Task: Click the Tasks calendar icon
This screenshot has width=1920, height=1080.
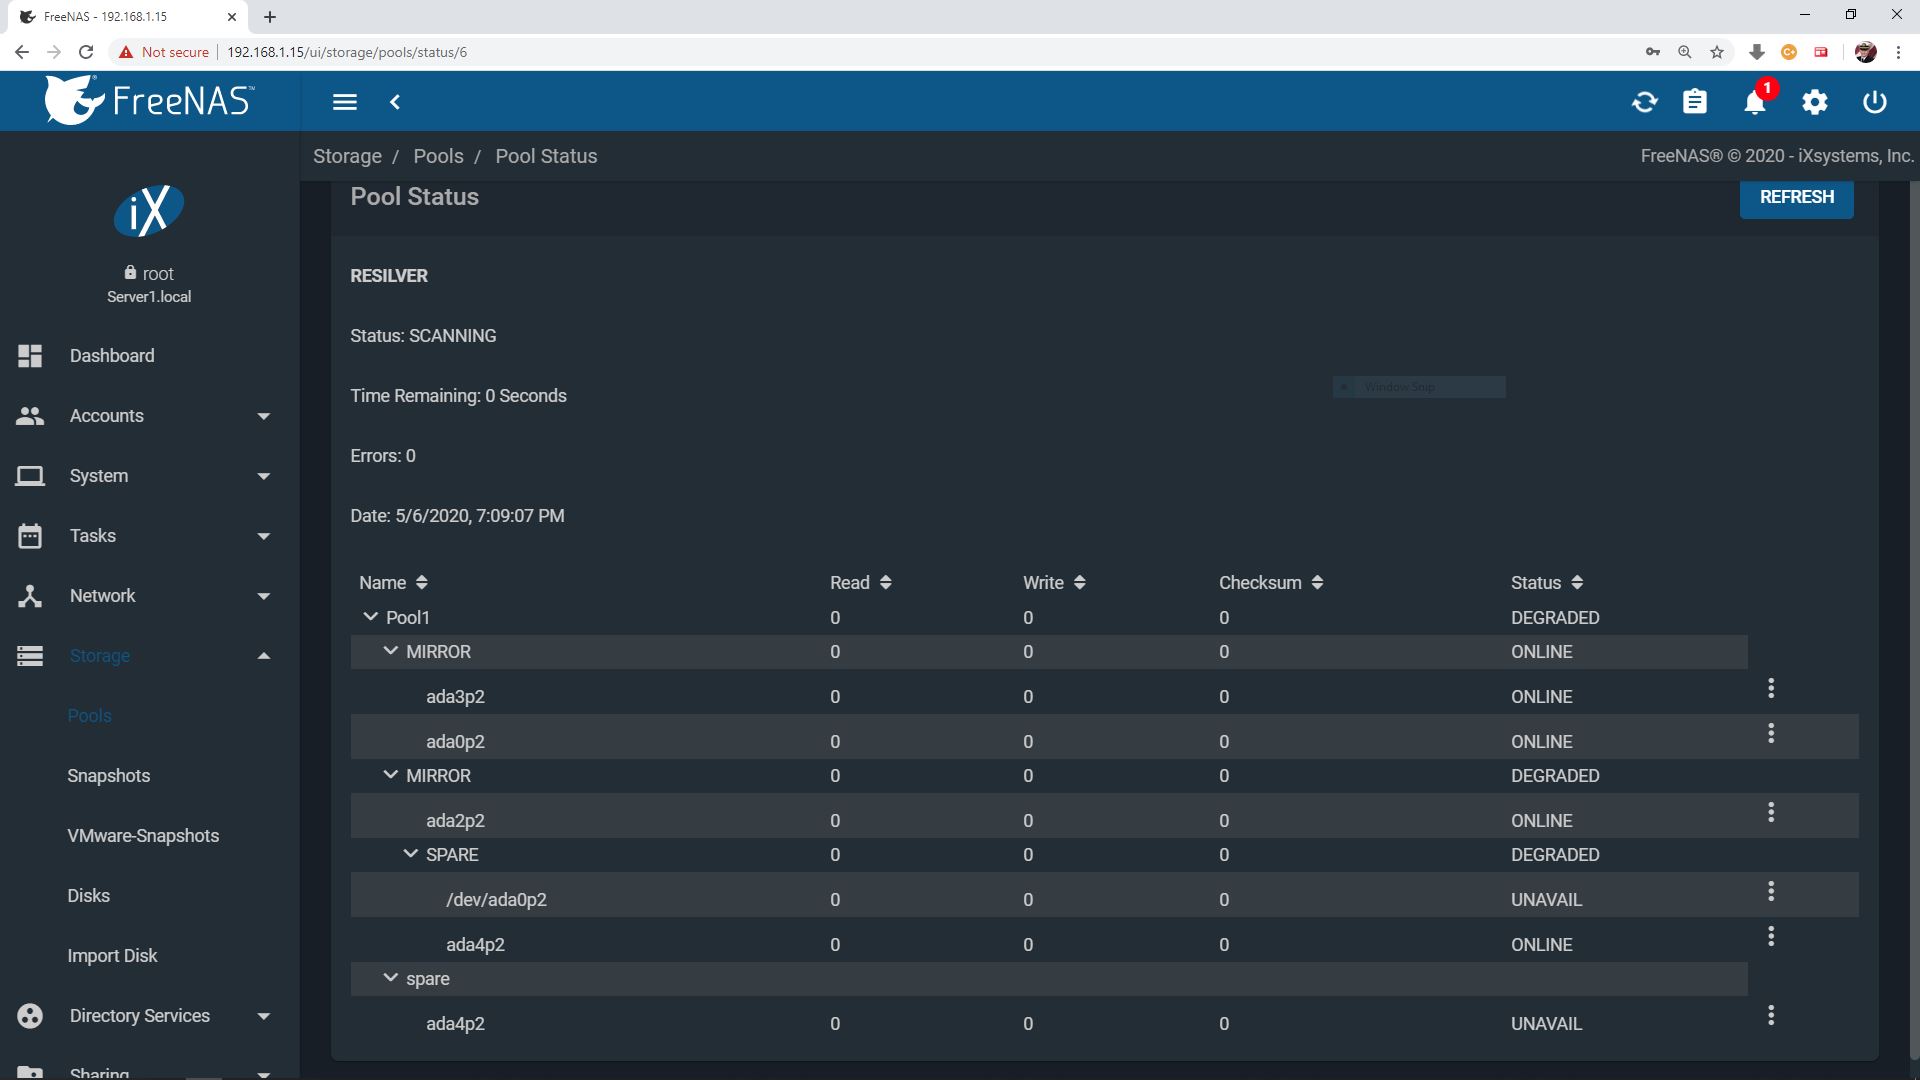Action: [x=30, y=536]
